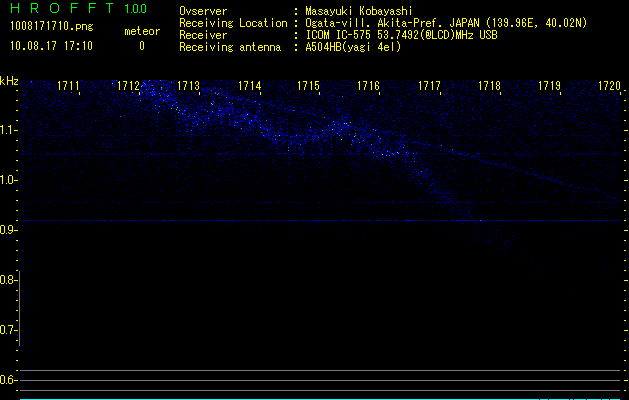Click the 1719 time marker
The width and height of the screenshot is (629, 400).
549,86
